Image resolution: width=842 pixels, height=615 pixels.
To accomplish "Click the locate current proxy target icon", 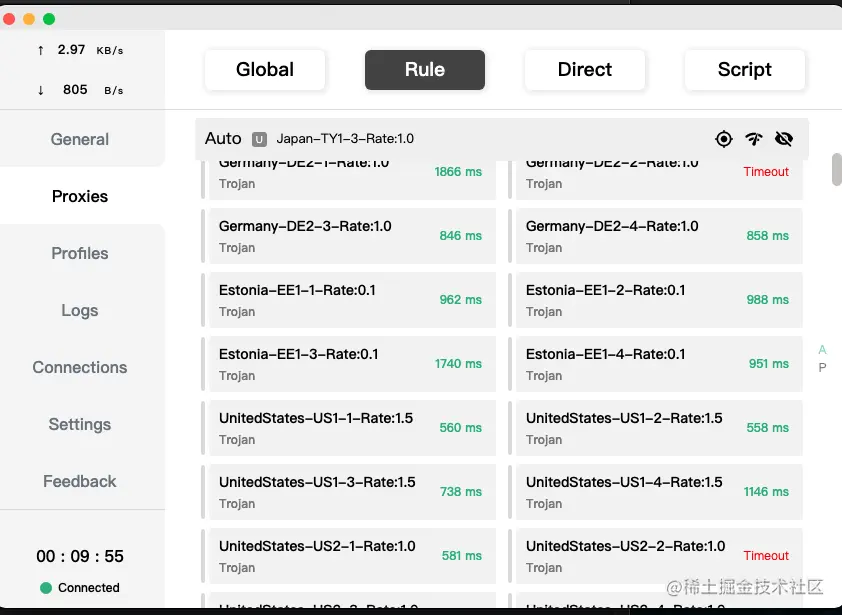I will [x=724, y=139].
